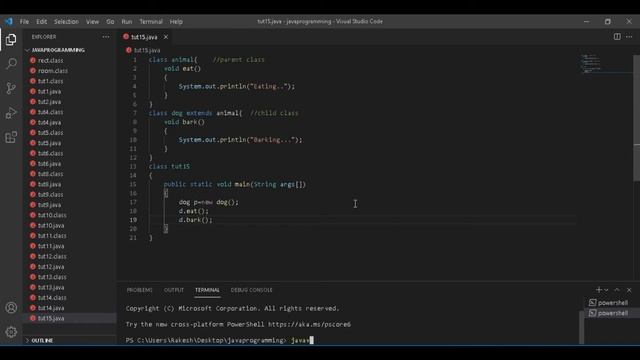The width and height of the screenshot is (640, 360).
Task: Open editor More Actions ellipsis
Action: coord(629,37)
